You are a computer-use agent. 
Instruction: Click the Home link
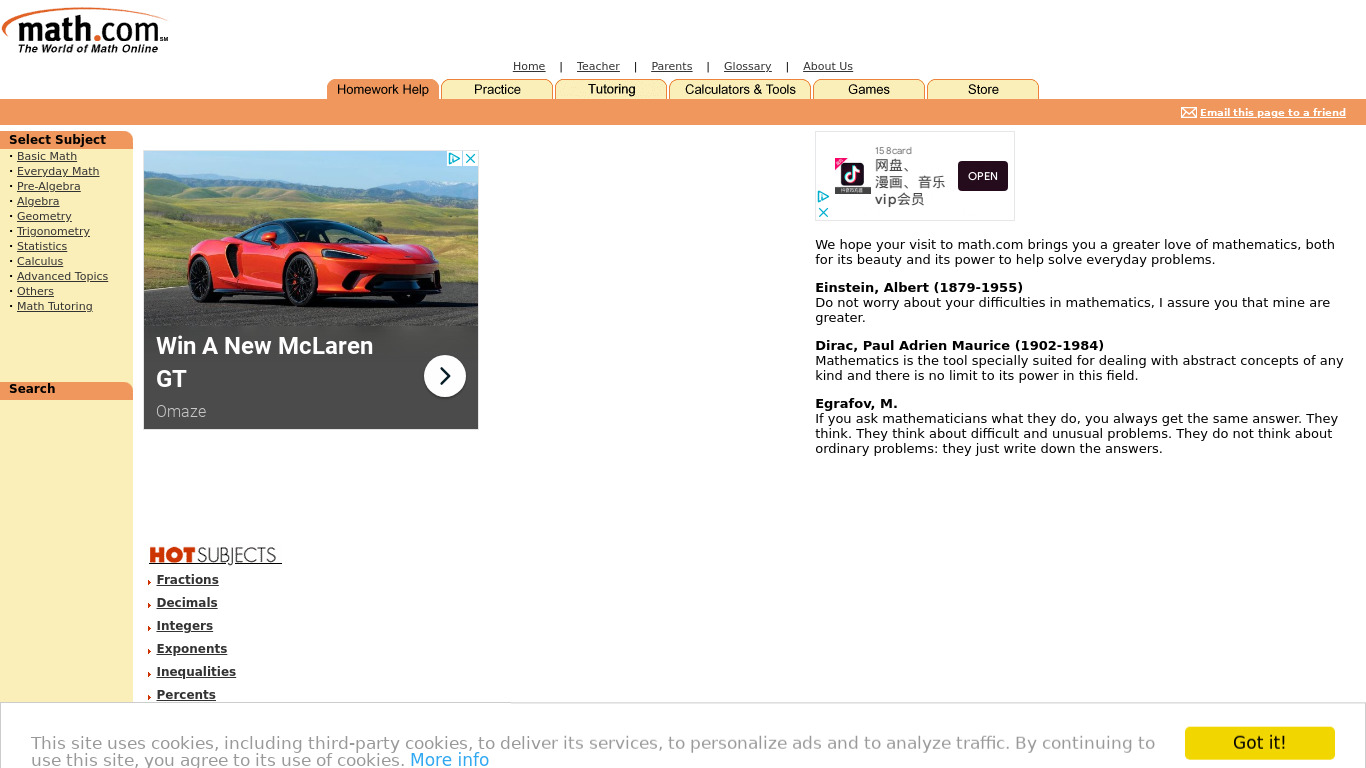(529, 67)
